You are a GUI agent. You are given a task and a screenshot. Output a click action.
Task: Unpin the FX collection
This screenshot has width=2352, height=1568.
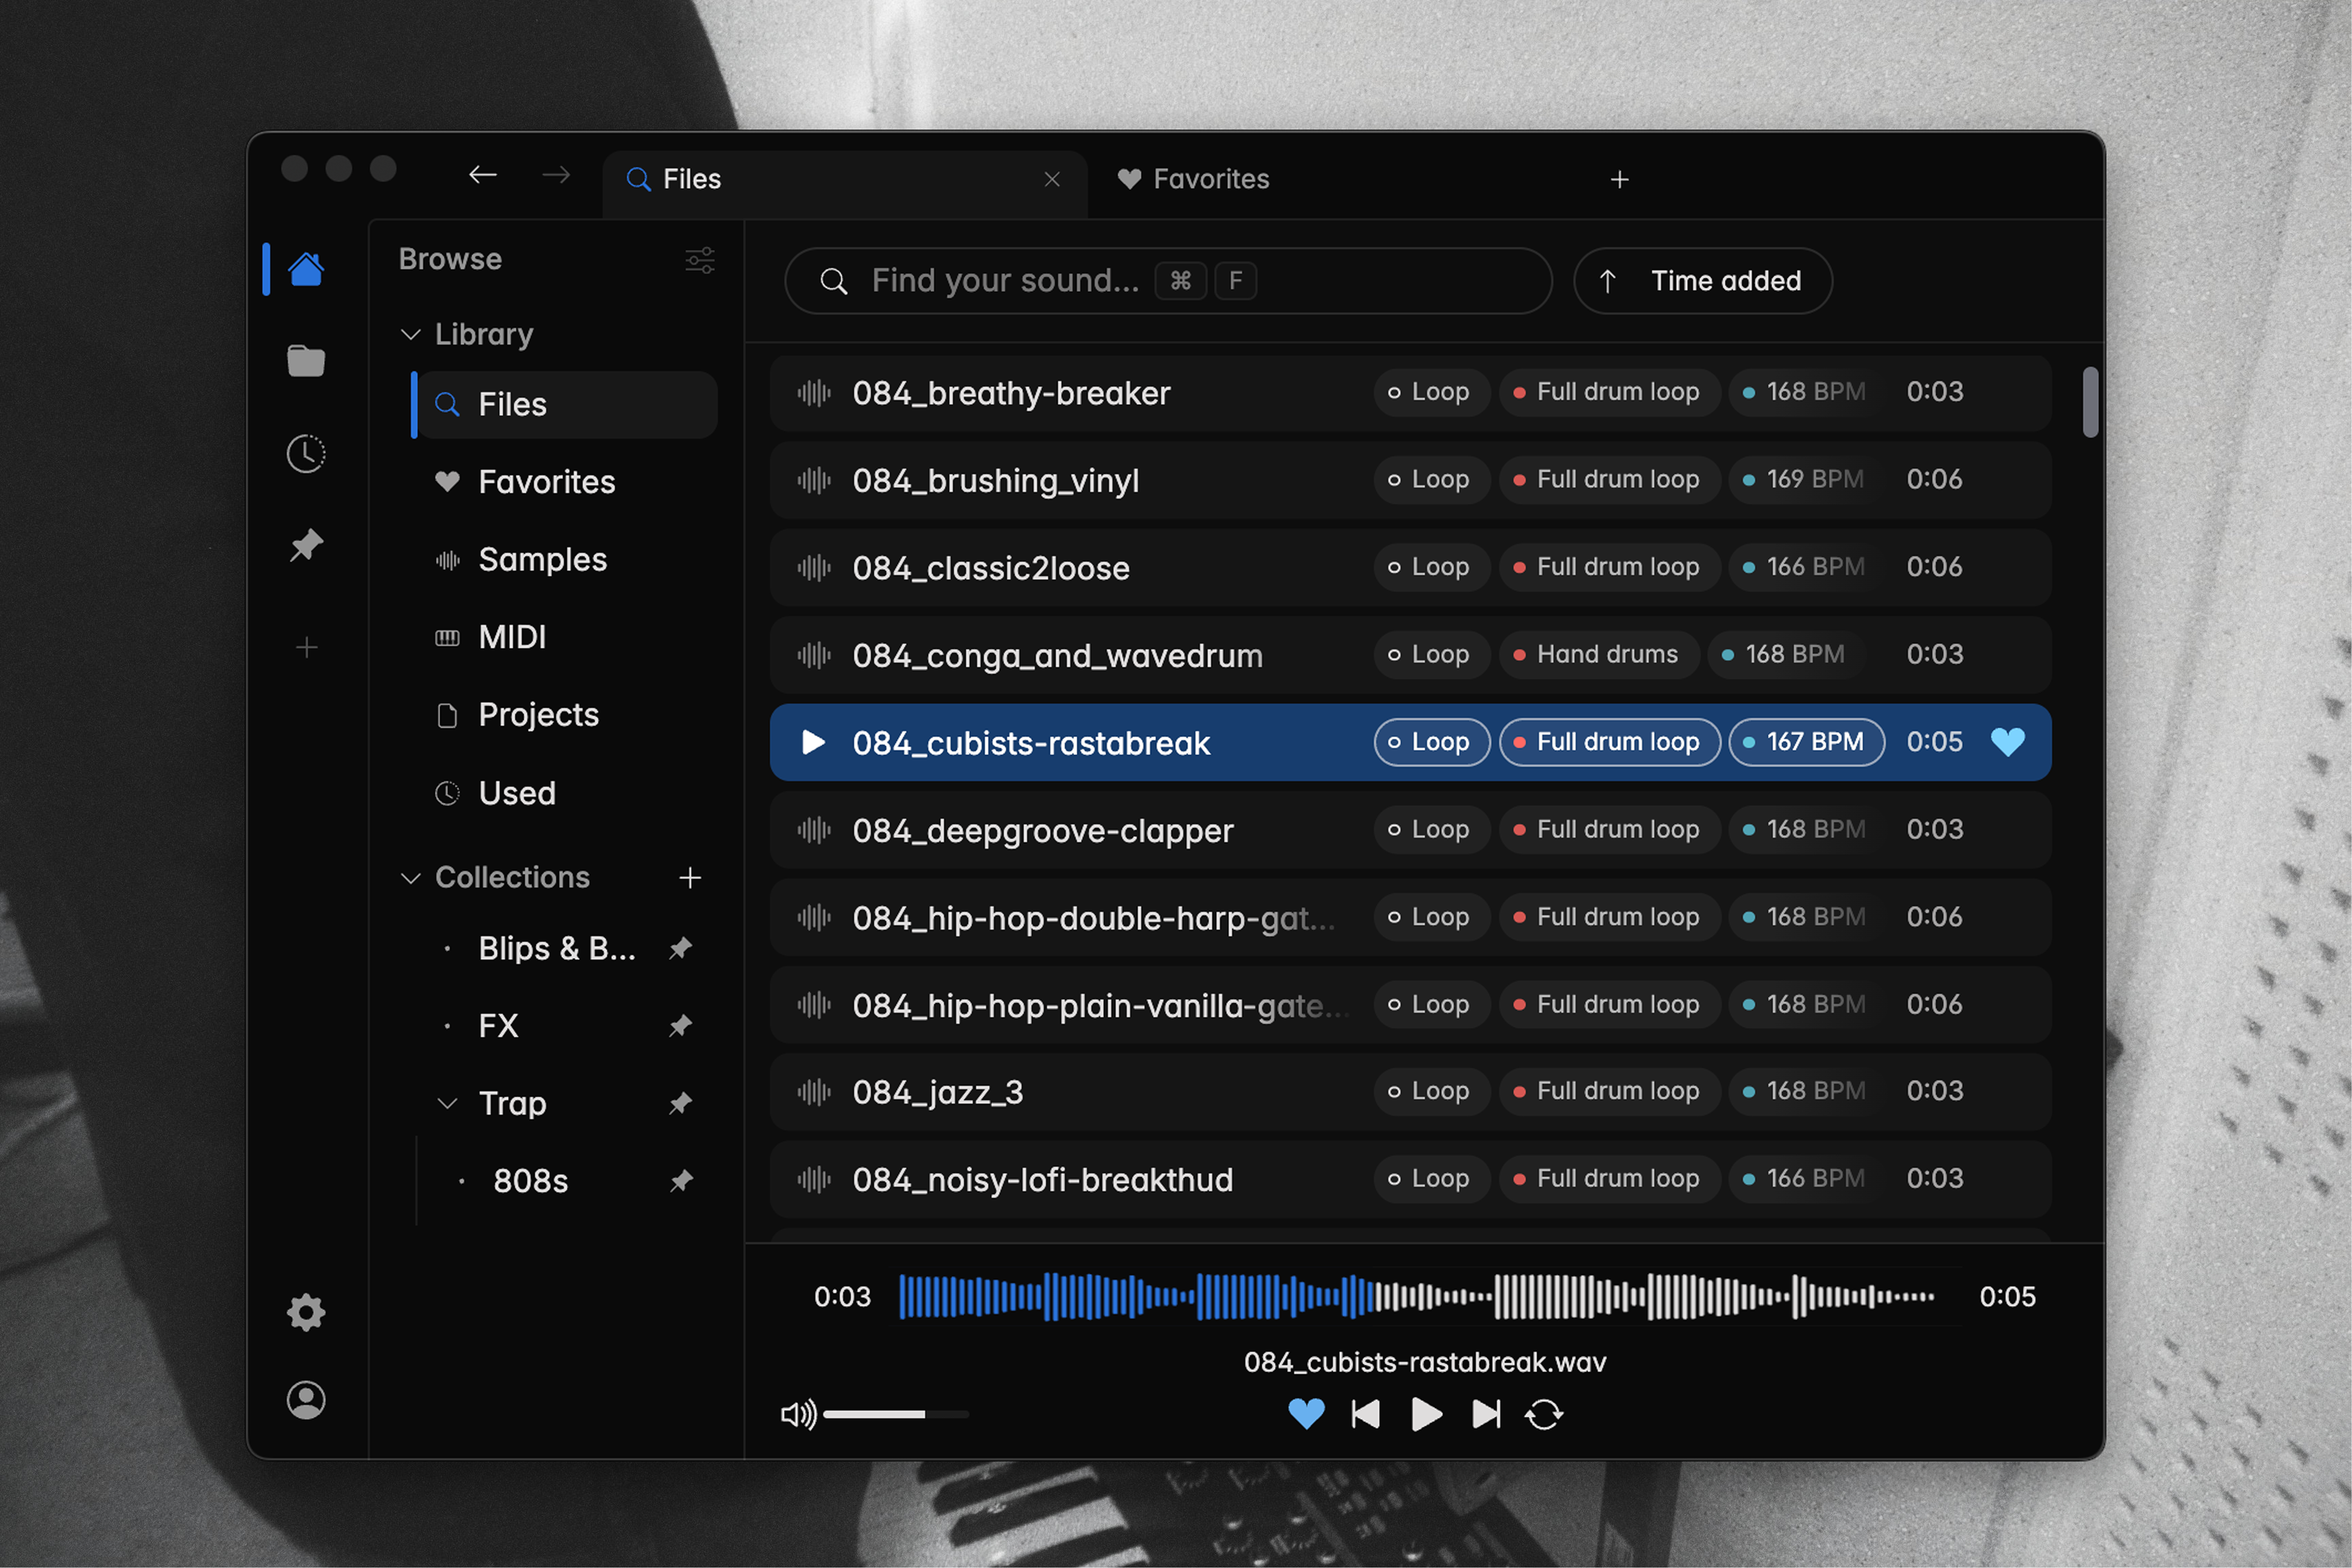click(680, 1025)
